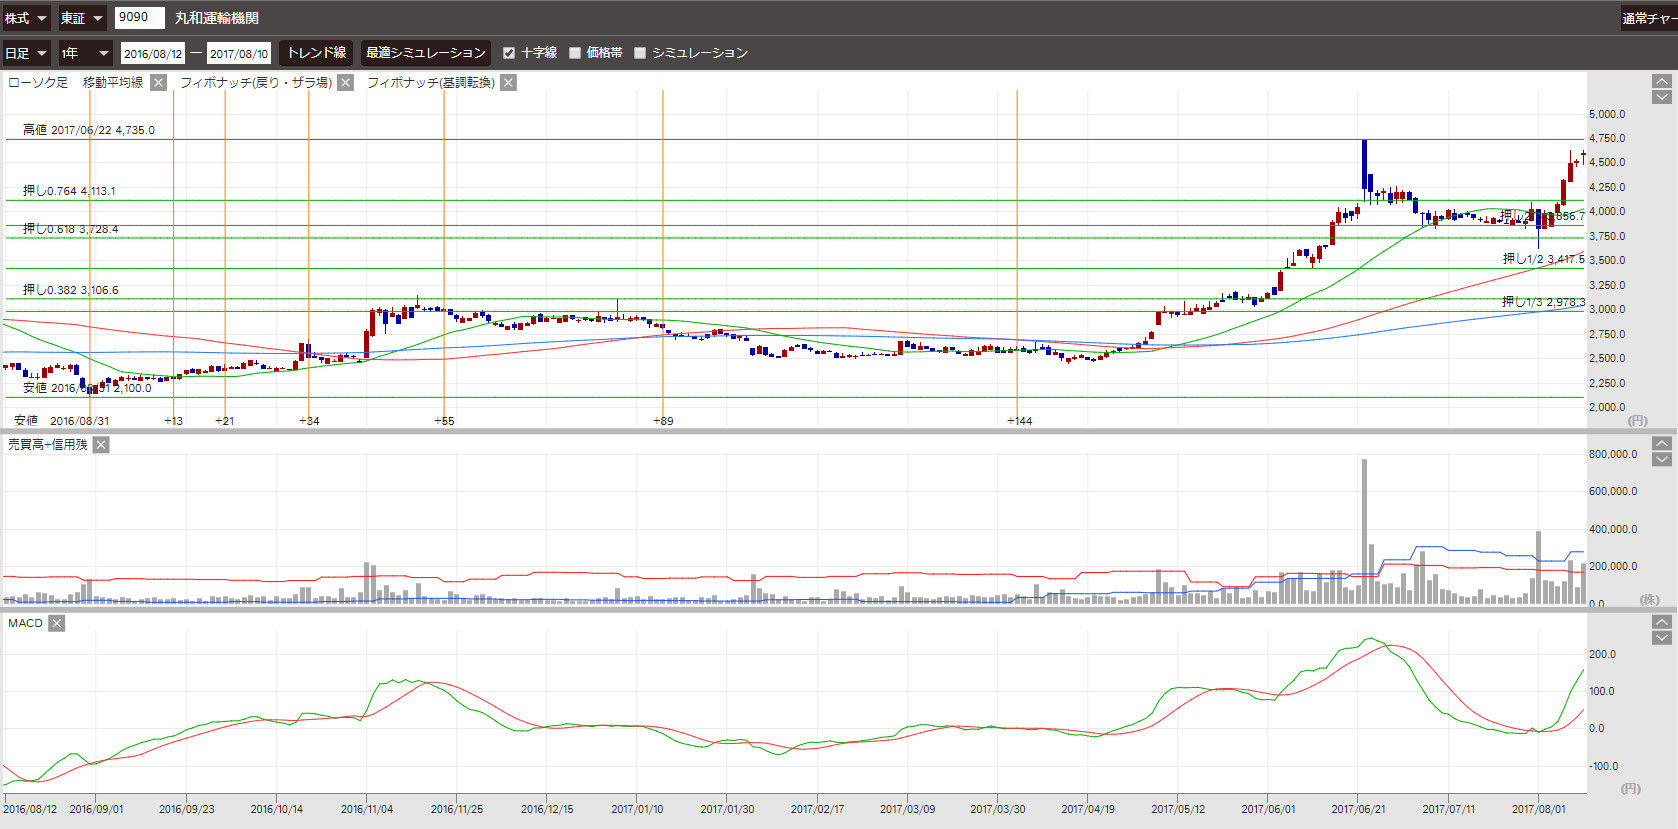Close the 売買高+信用残 panel

pyautogui.click(x=101, y=444)
